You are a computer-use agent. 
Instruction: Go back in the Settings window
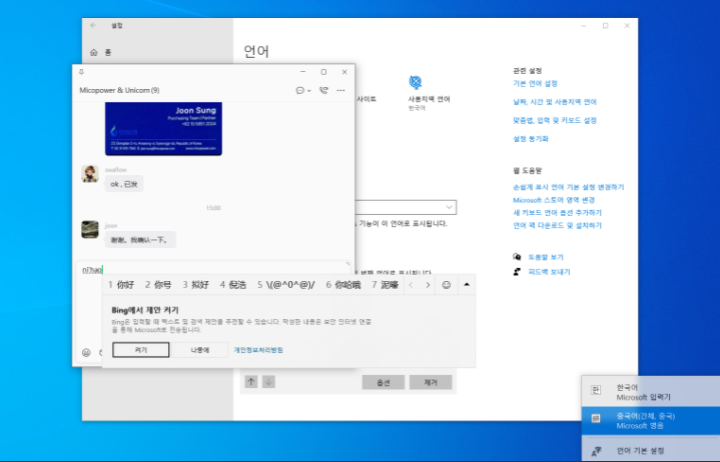[94, 26]
